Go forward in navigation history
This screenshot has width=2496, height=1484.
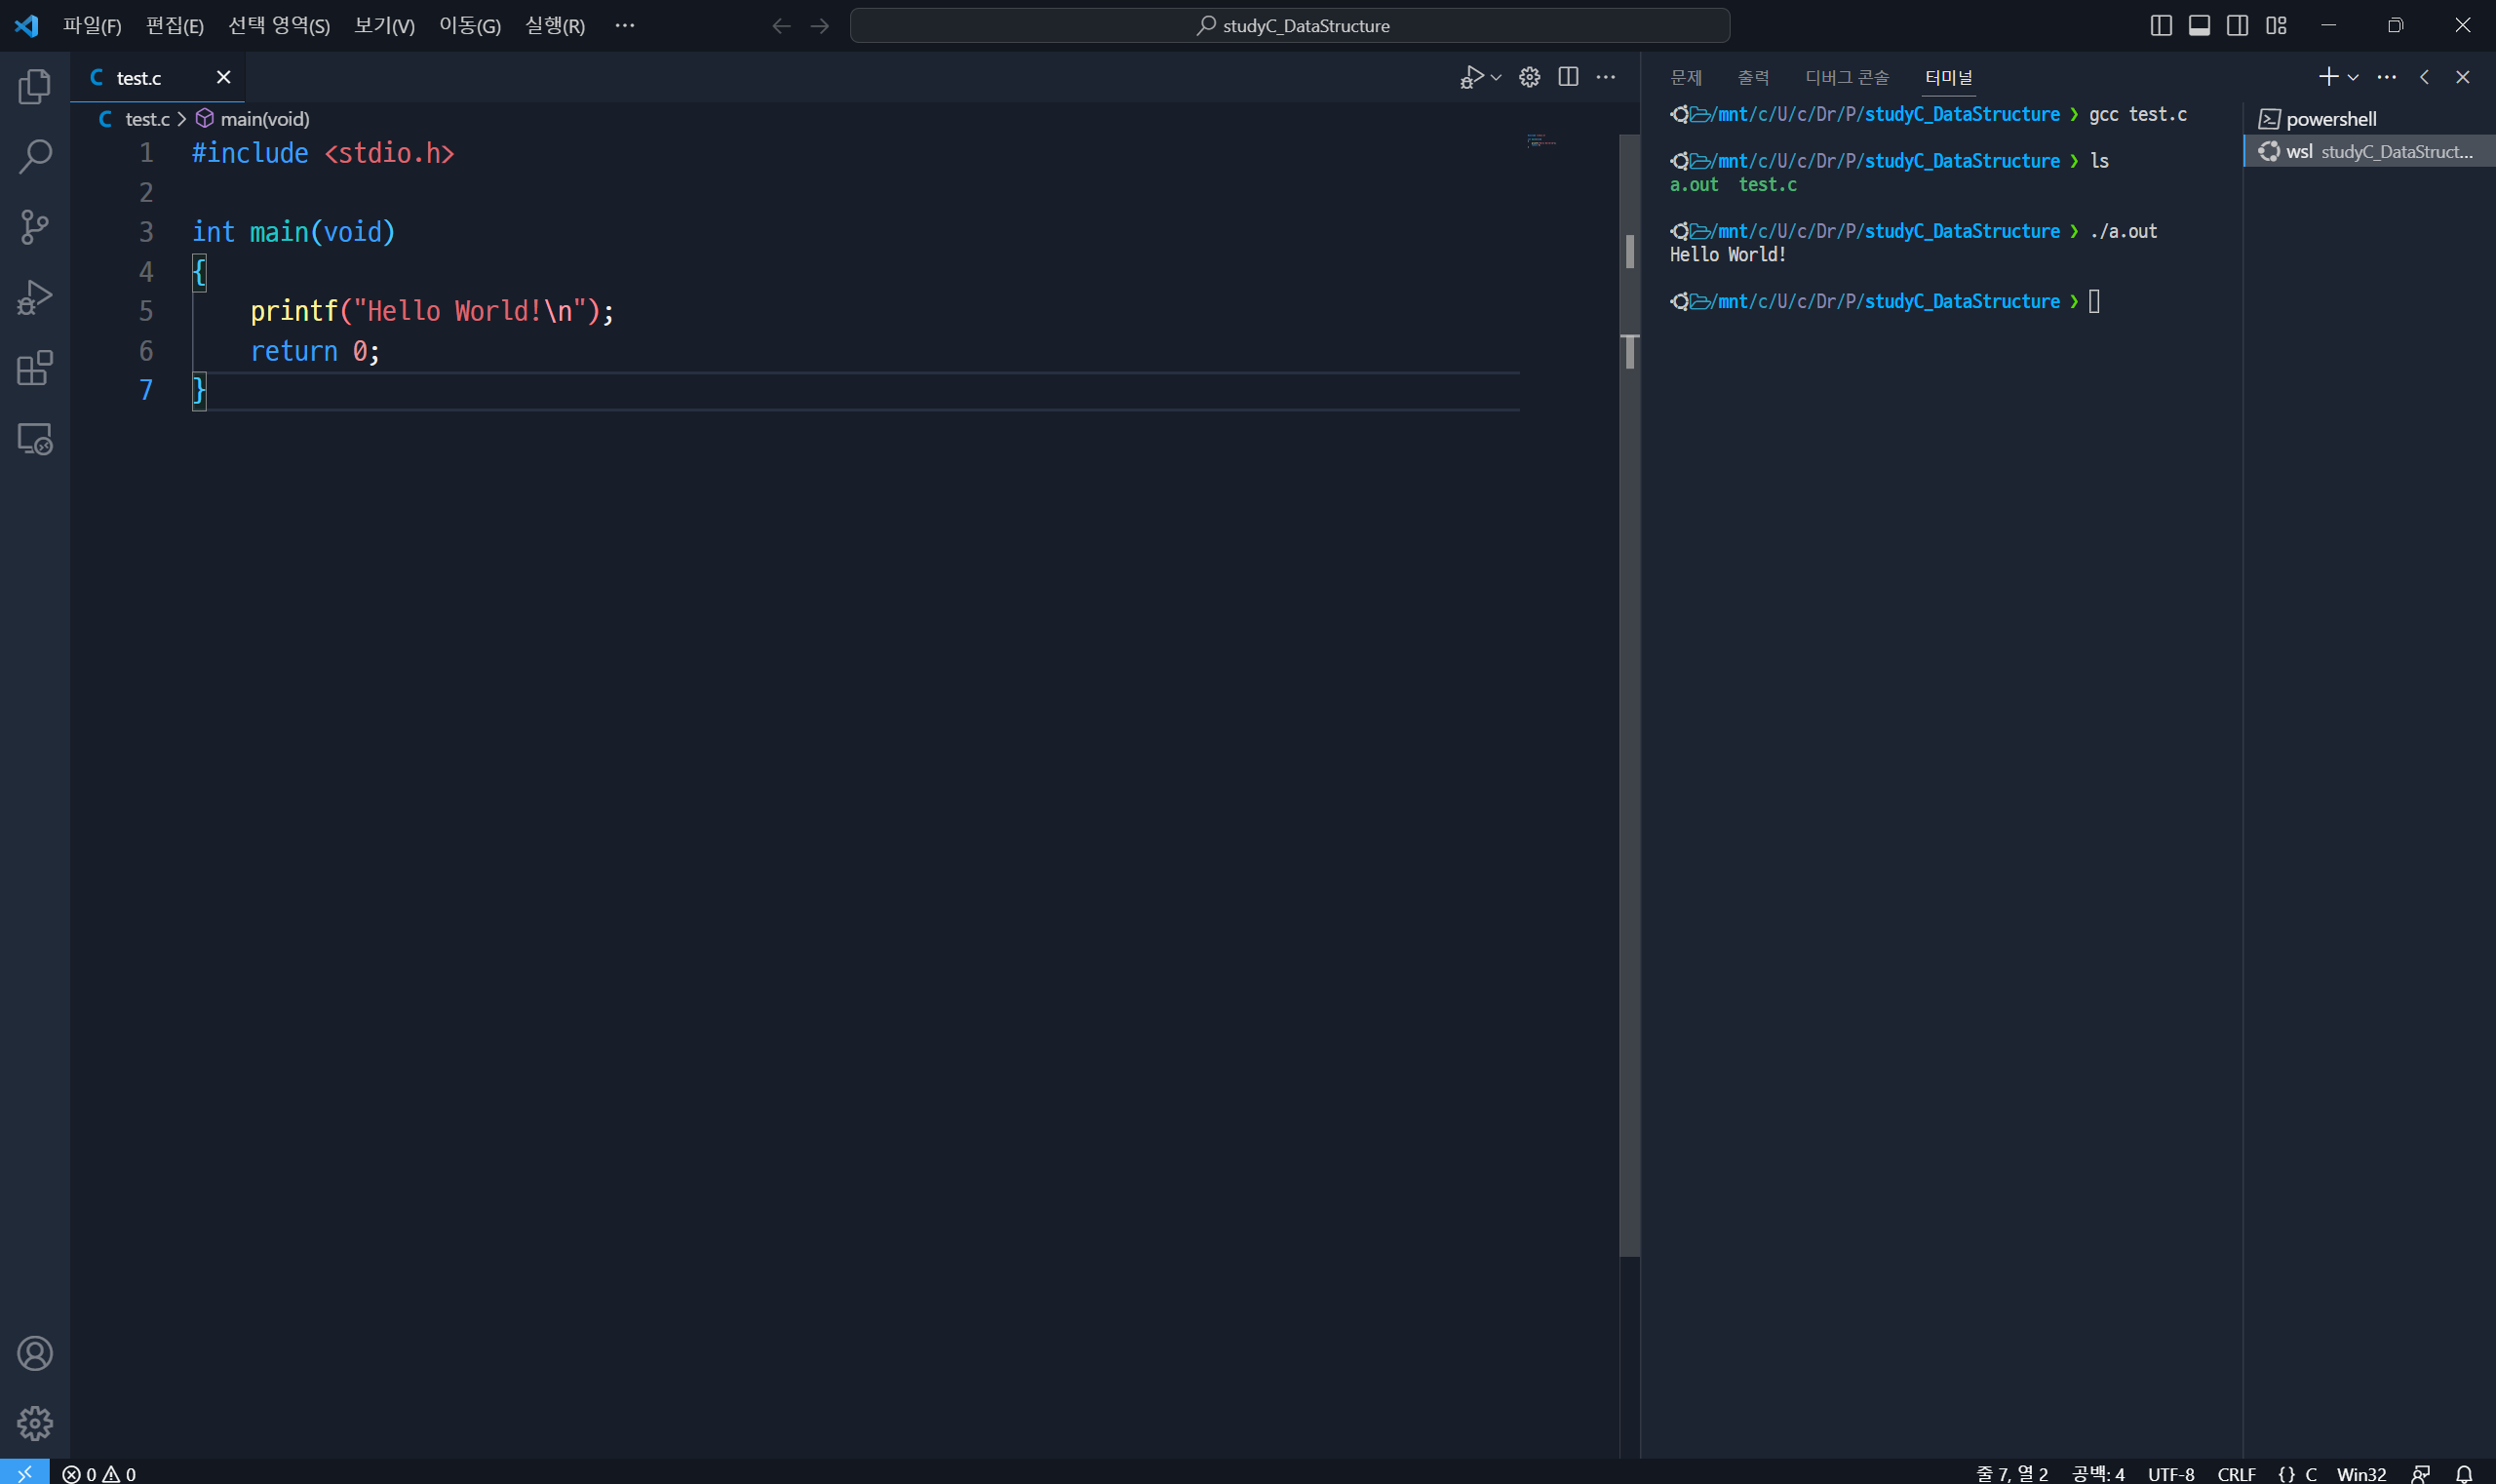coord(820,26)
